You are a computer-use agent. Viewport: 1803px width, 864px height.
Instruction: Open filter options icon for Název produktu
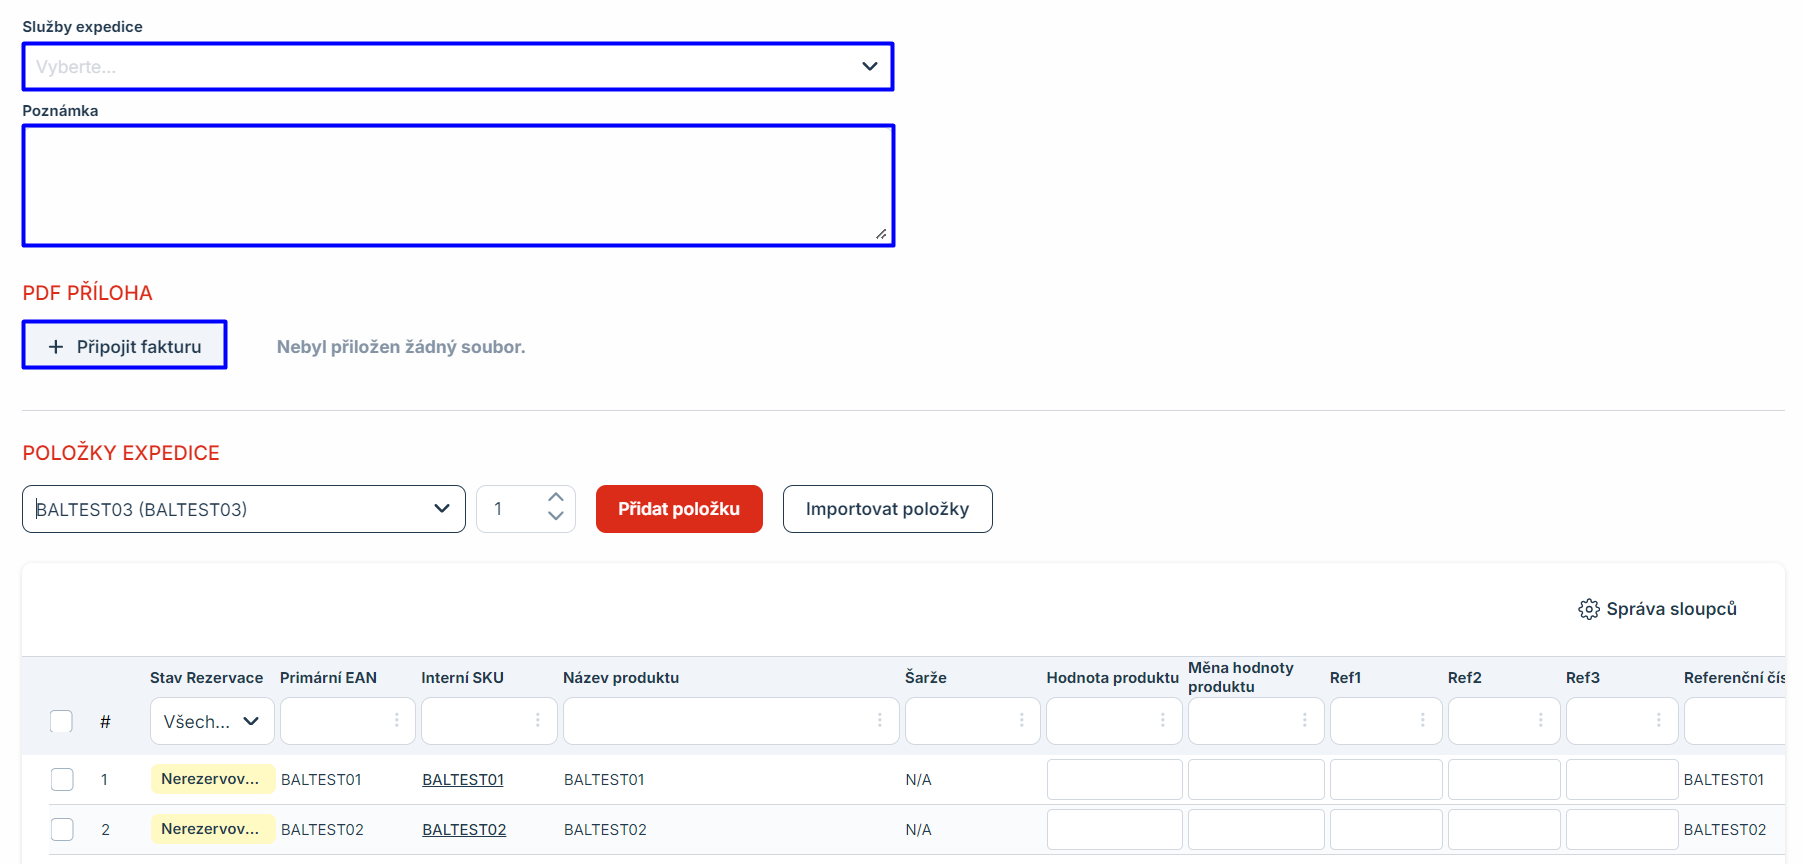click(880, 720)
